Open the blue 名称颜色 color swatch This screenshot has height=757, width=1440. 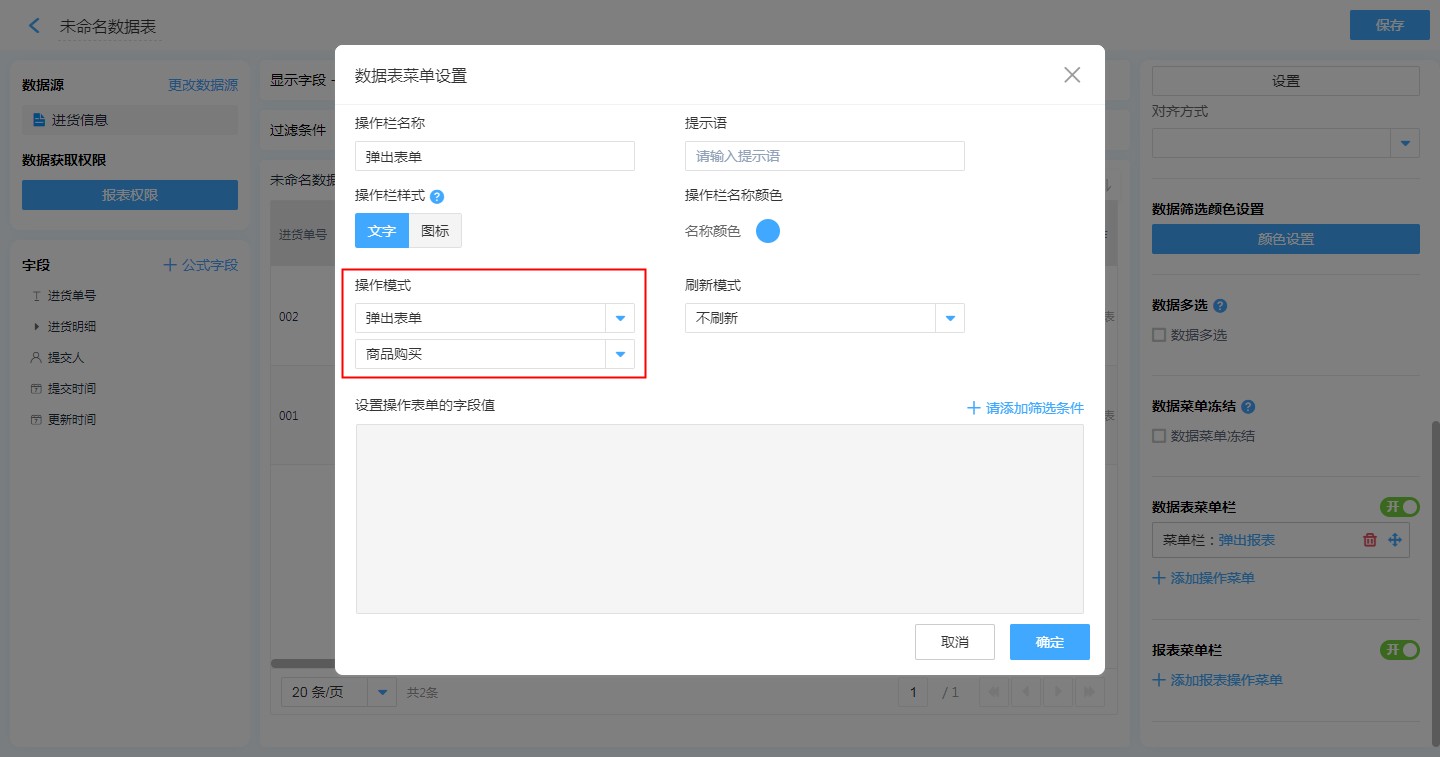pos(767,231)
